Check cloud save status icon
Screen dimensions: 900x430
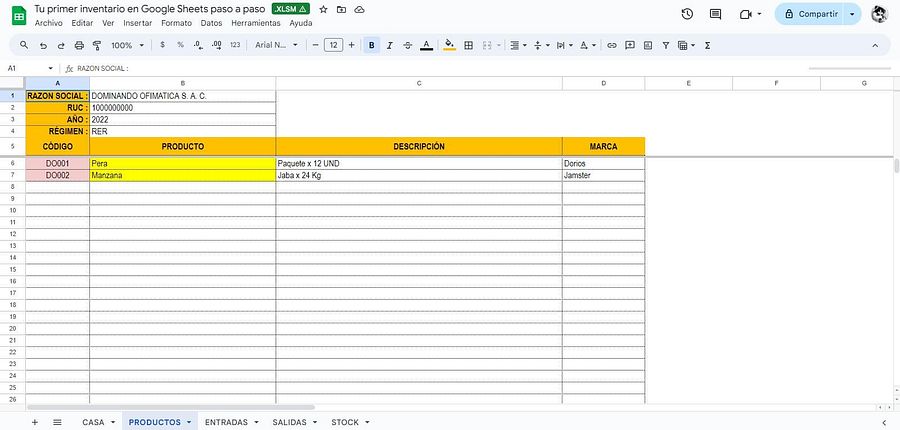(359, 9)
